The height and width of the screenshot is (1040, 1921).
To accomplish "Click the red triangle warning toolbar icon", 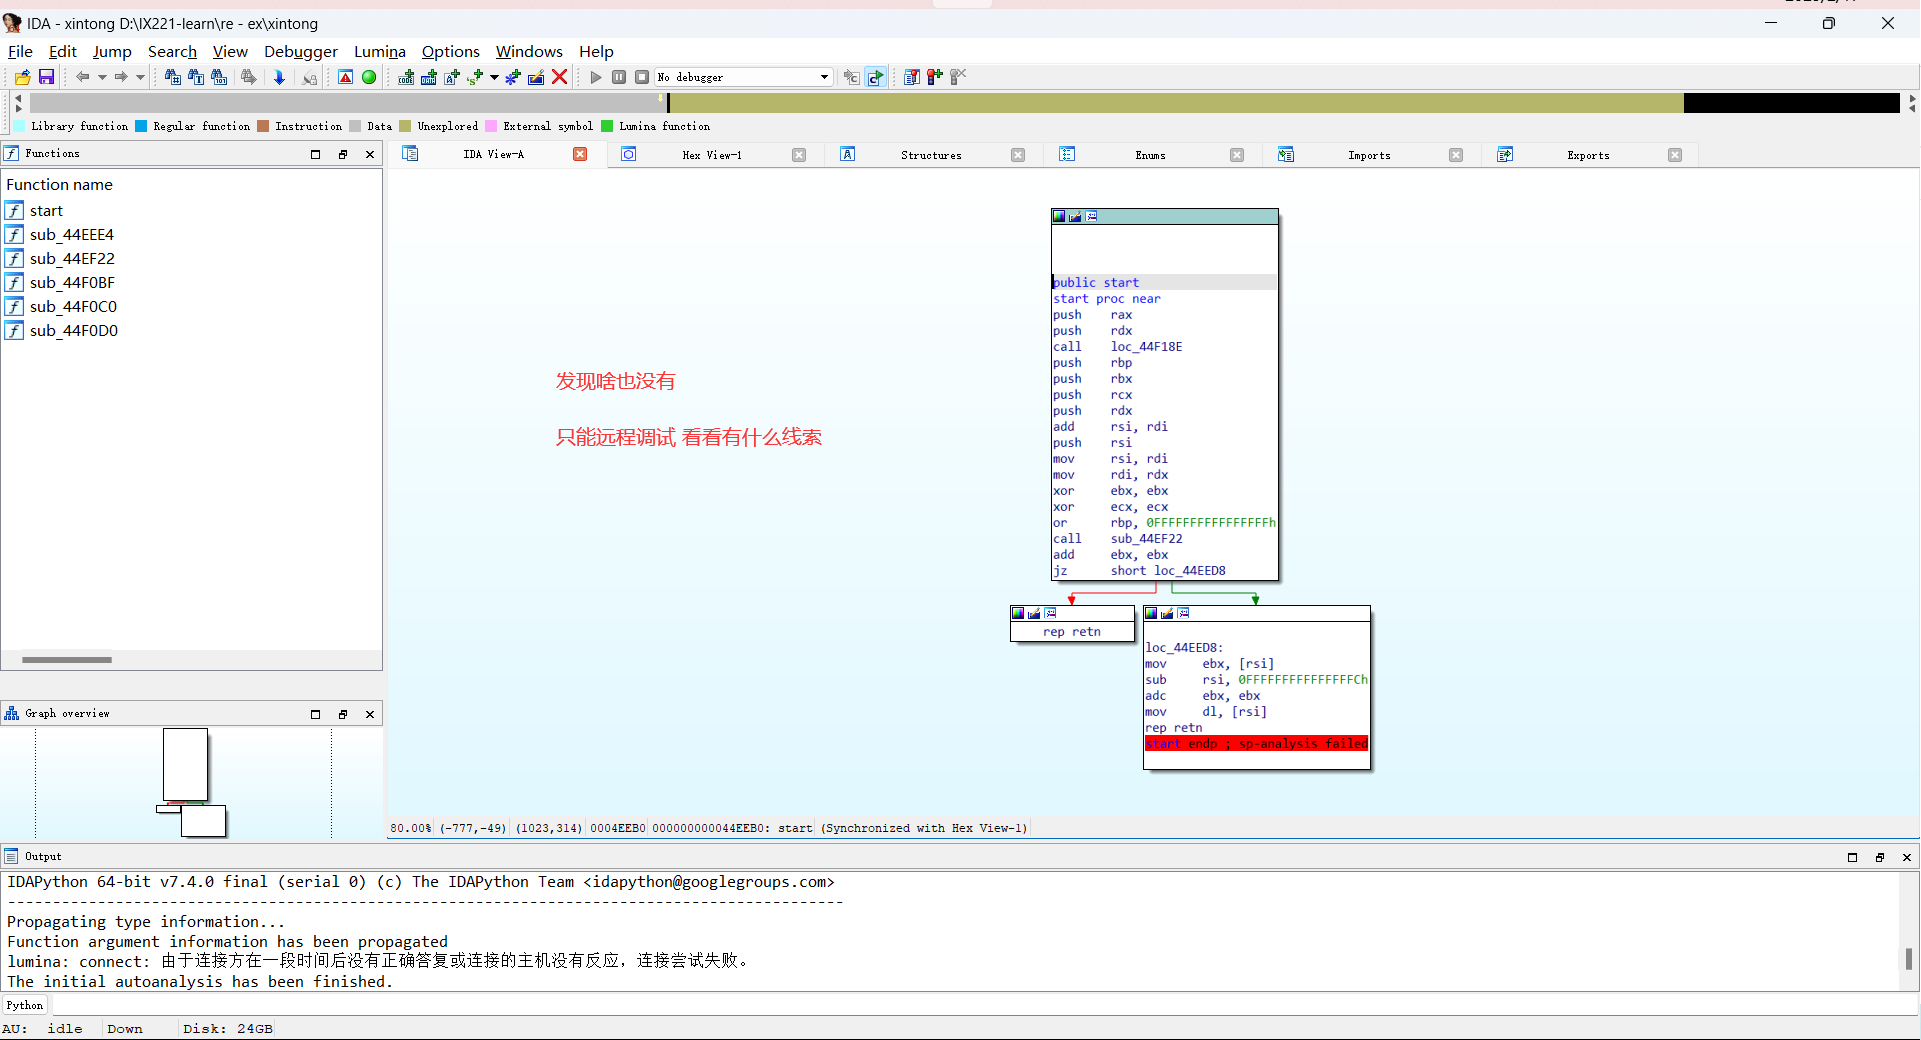I will pos(345,77).
